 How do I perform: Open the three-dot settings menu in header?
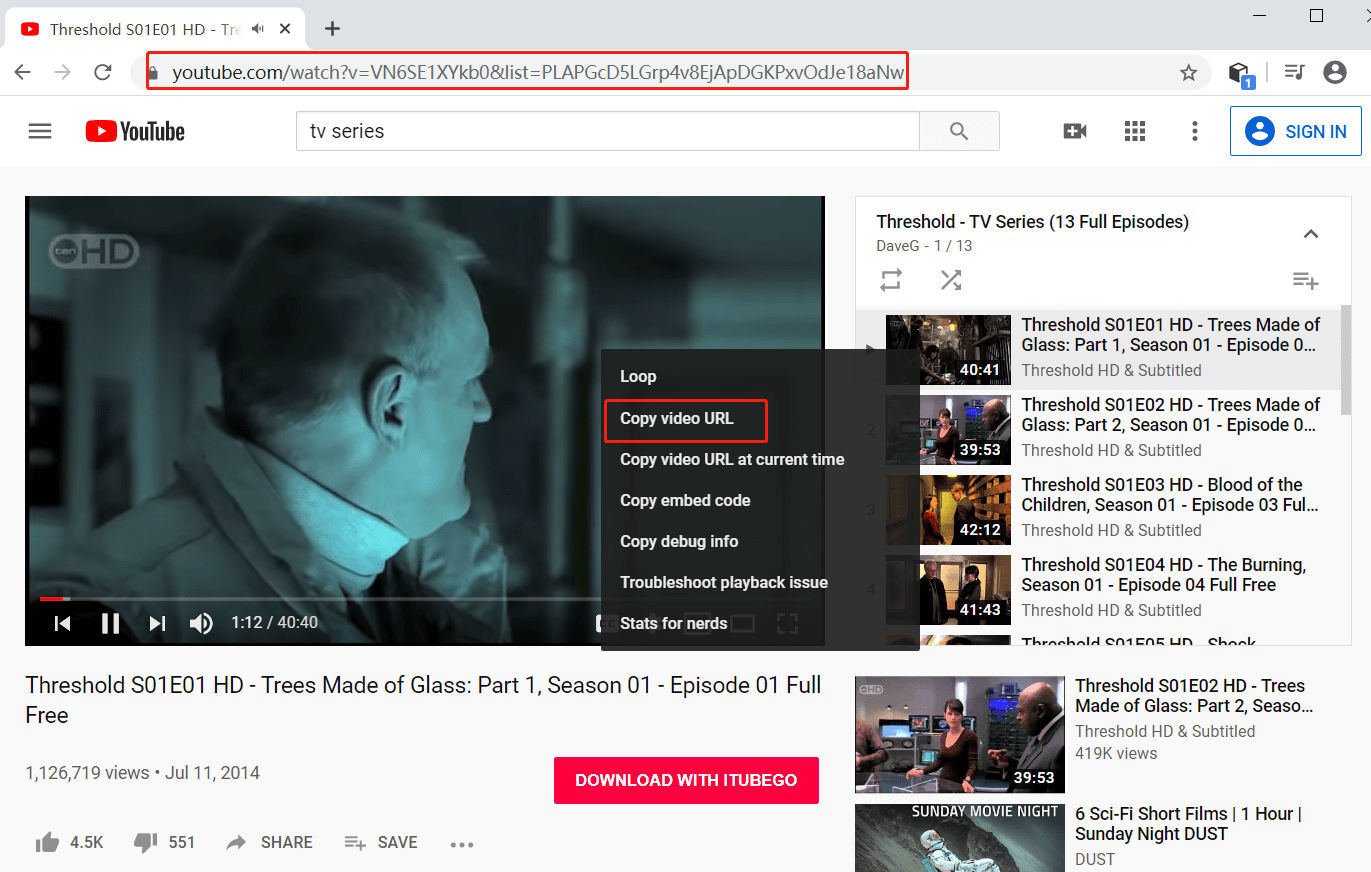coord(1194,131)
